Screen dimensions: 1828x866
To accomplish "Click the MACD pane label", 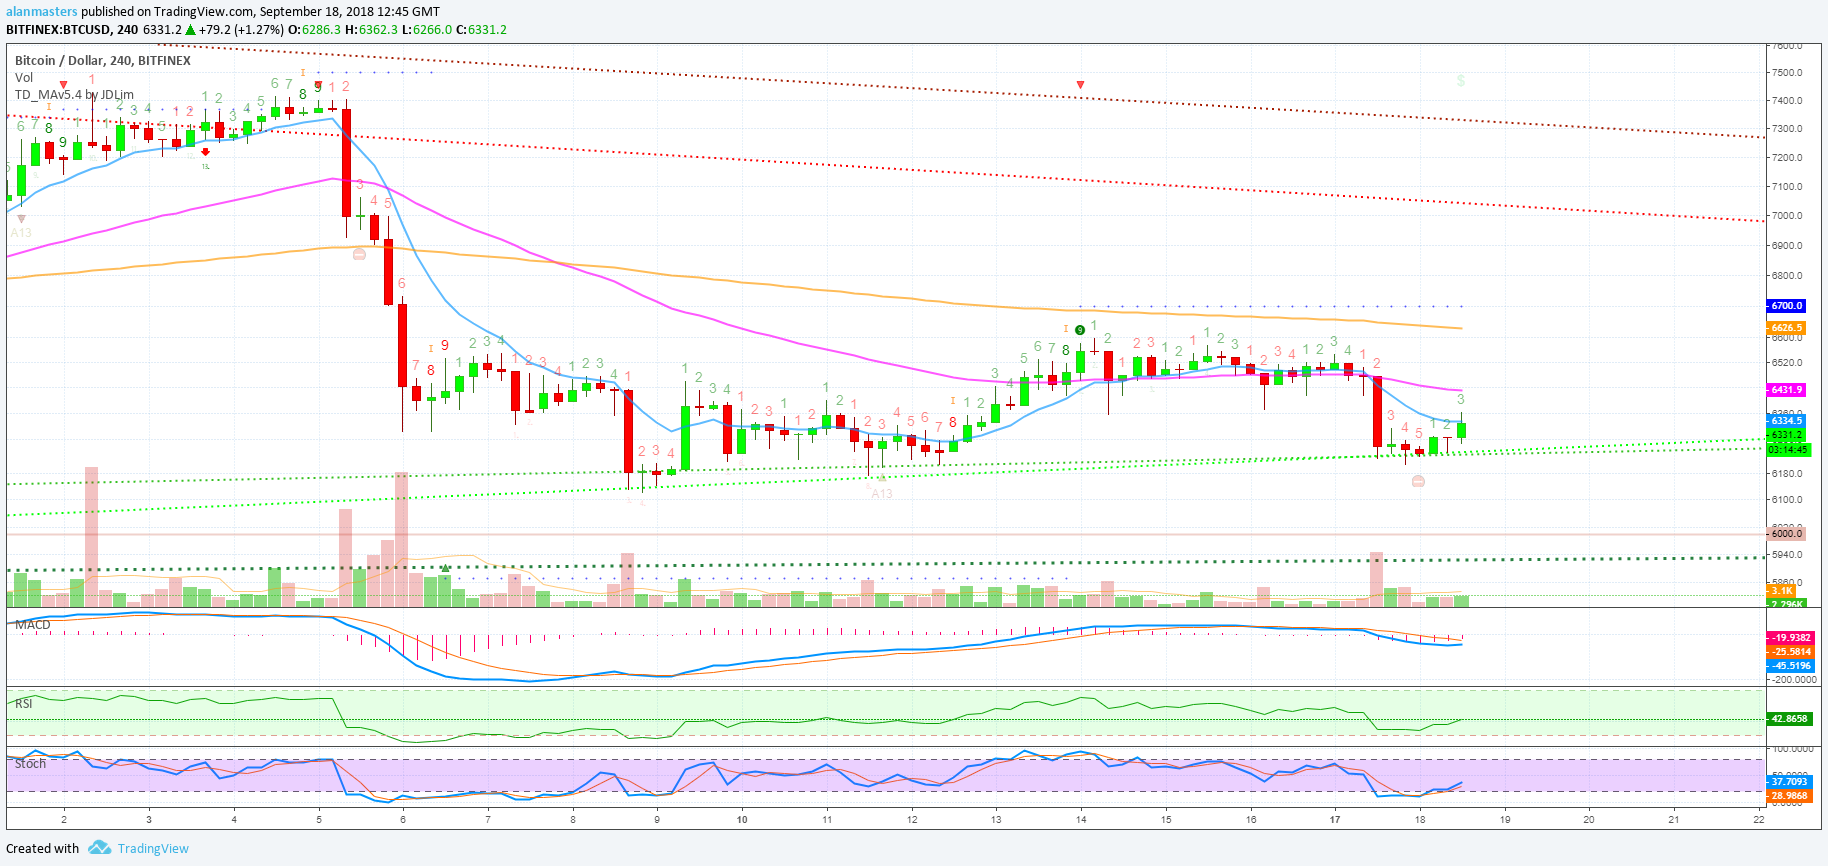I will [33, 625].
